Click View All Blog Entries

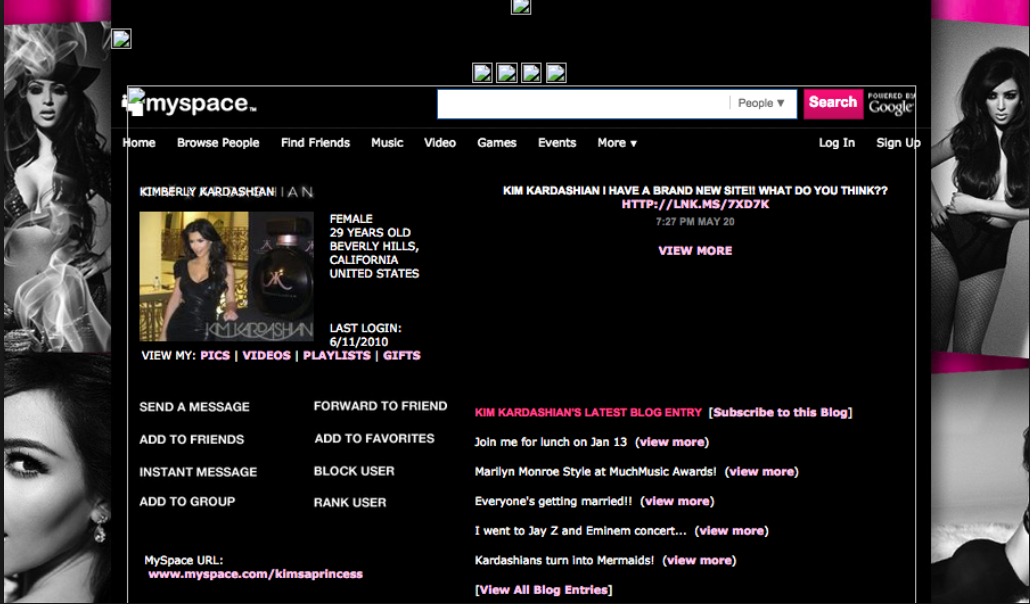coord(543,590)
